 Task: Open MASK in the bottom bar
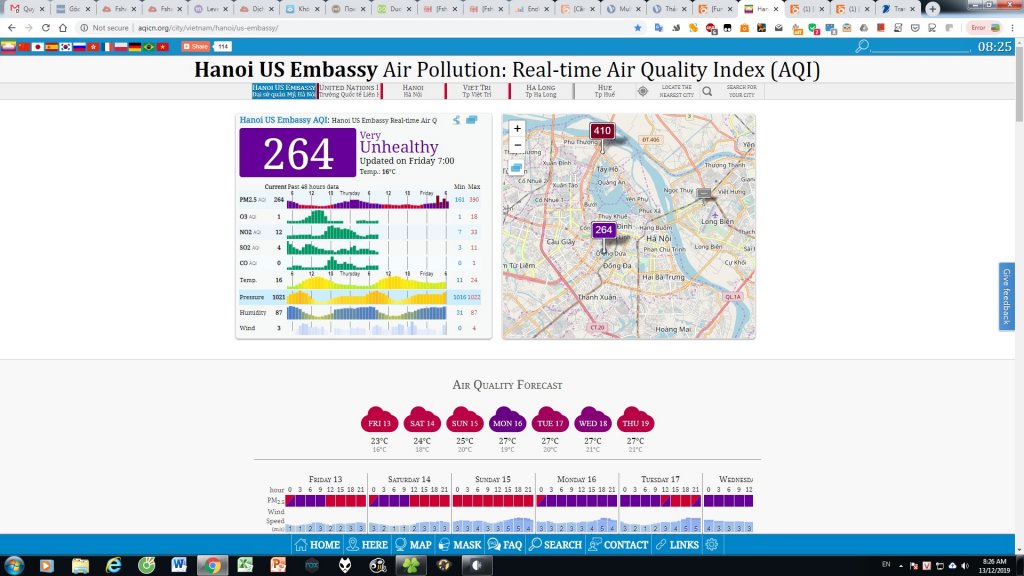(459, 545)
